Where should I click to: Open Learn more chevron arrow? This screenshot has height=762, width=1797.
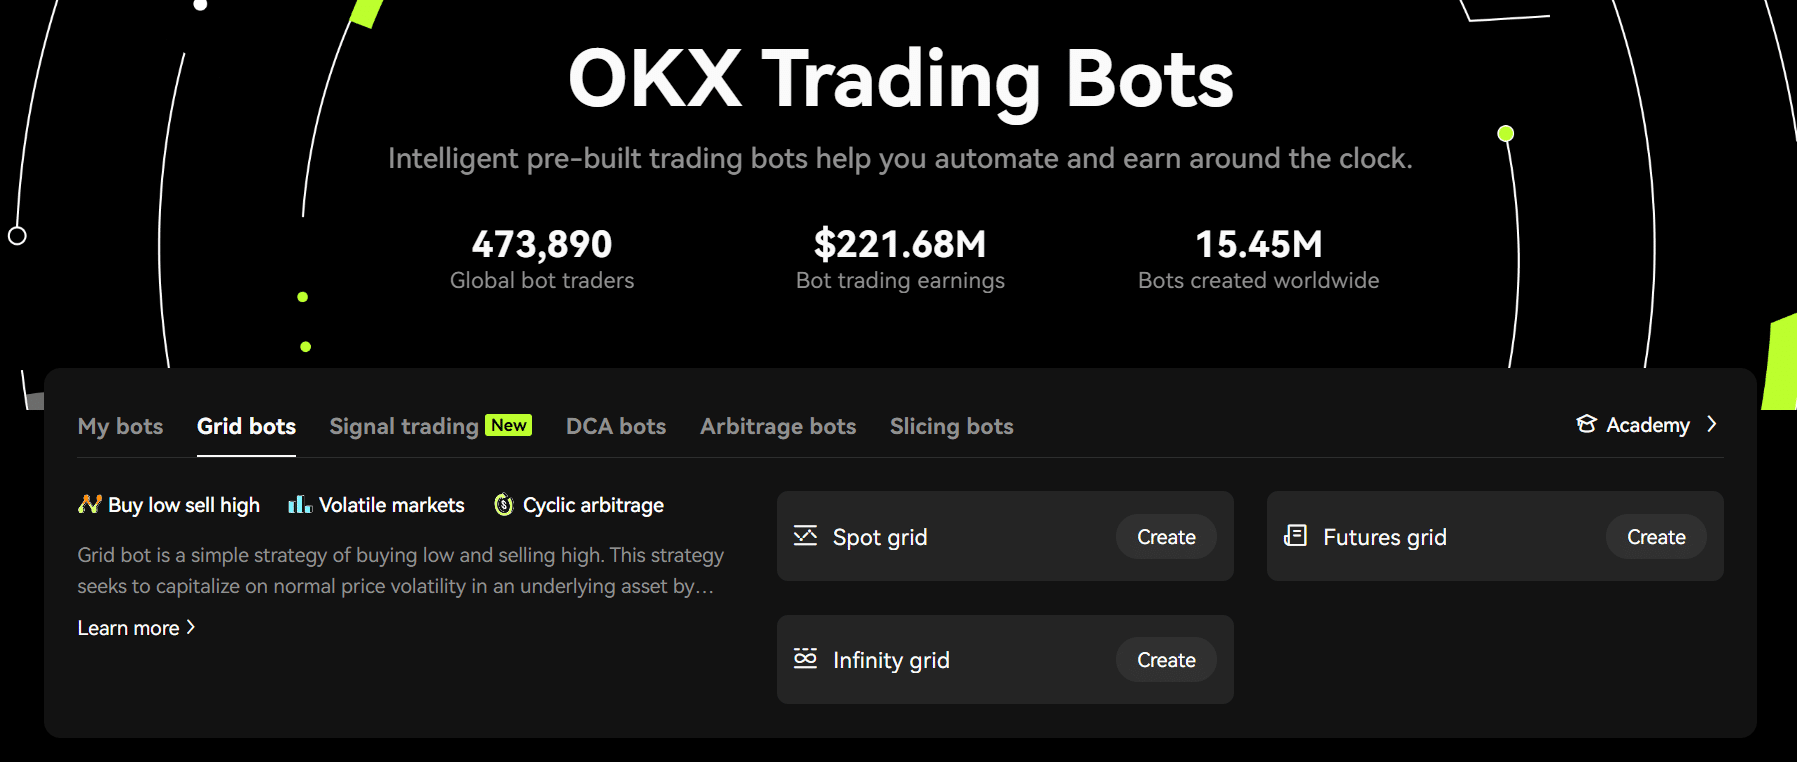pos(190,627)
